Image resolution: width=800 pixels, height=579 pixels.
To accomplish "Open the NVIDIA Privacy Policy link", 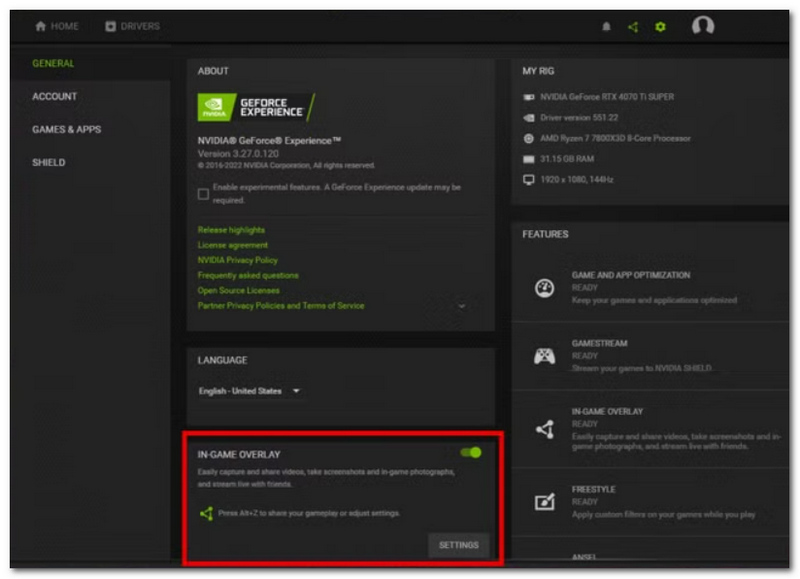I will click(238, 260).
